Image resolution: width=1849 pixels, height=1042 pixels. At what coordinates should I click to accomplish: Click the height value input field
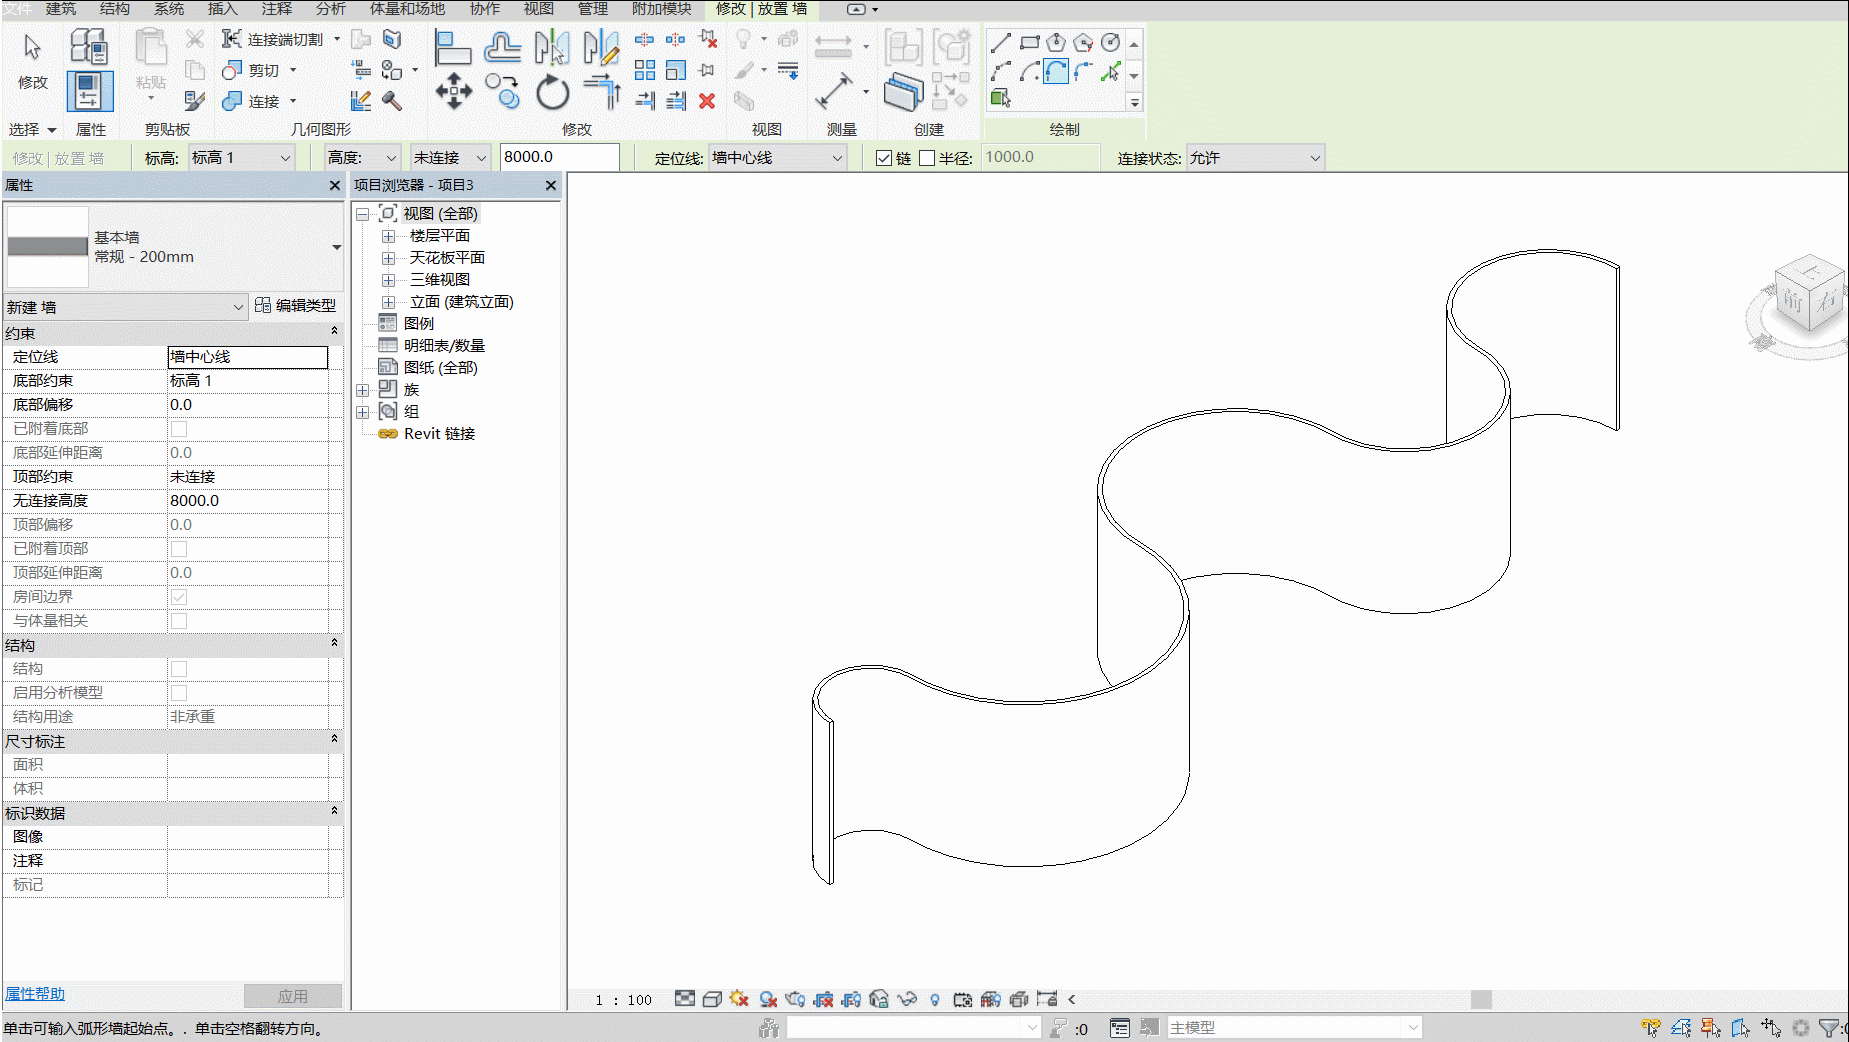(559, 157)
